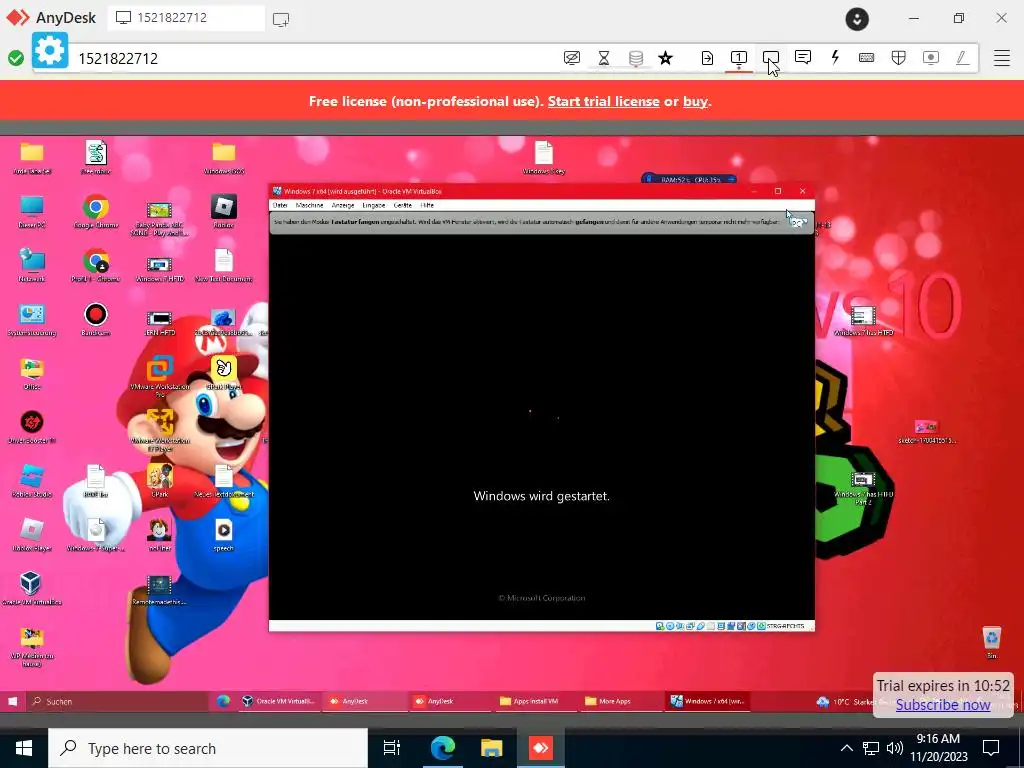Open the whiteboard pen icon
Image resolution: width=1024 pixels, height=768 pixels.
pos(962,58)
